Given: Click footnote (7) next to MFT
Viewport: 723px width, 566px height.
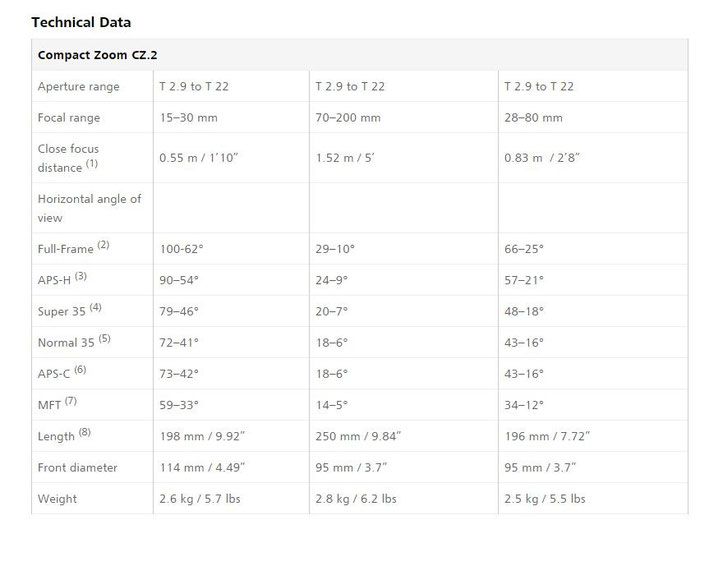Looking at the screenshot, I should 71,401.
